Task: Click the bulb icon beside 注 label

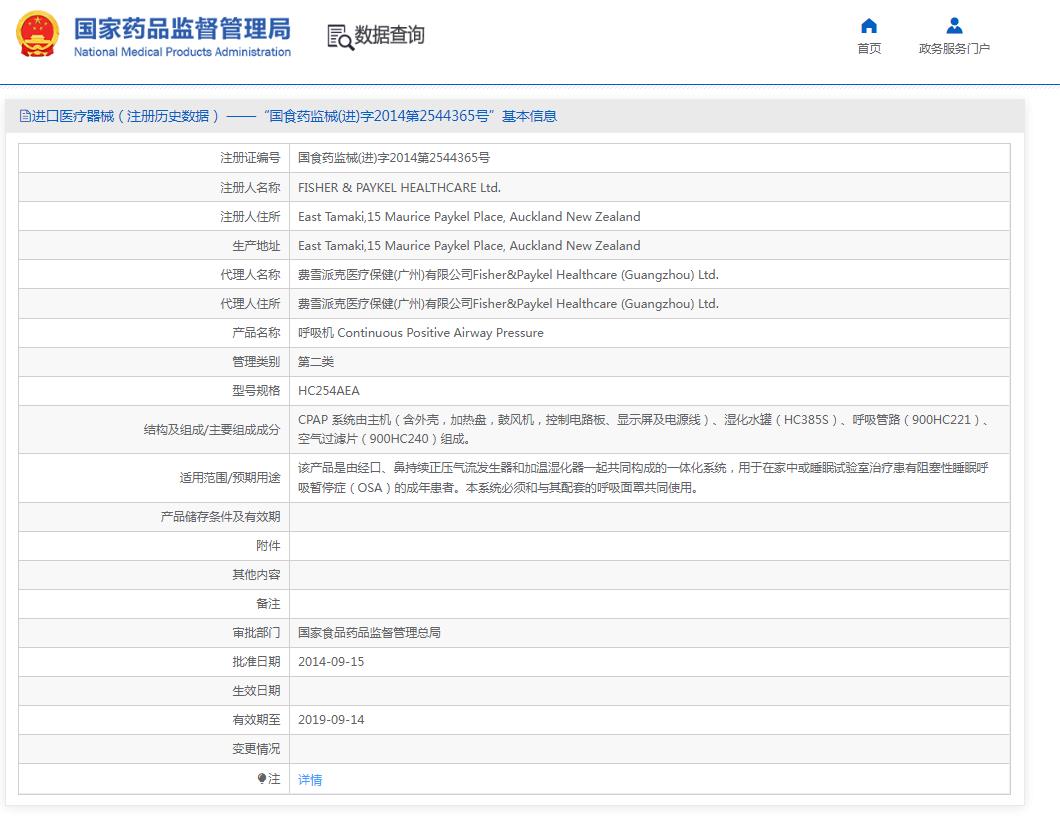Action: pos(262,778)
